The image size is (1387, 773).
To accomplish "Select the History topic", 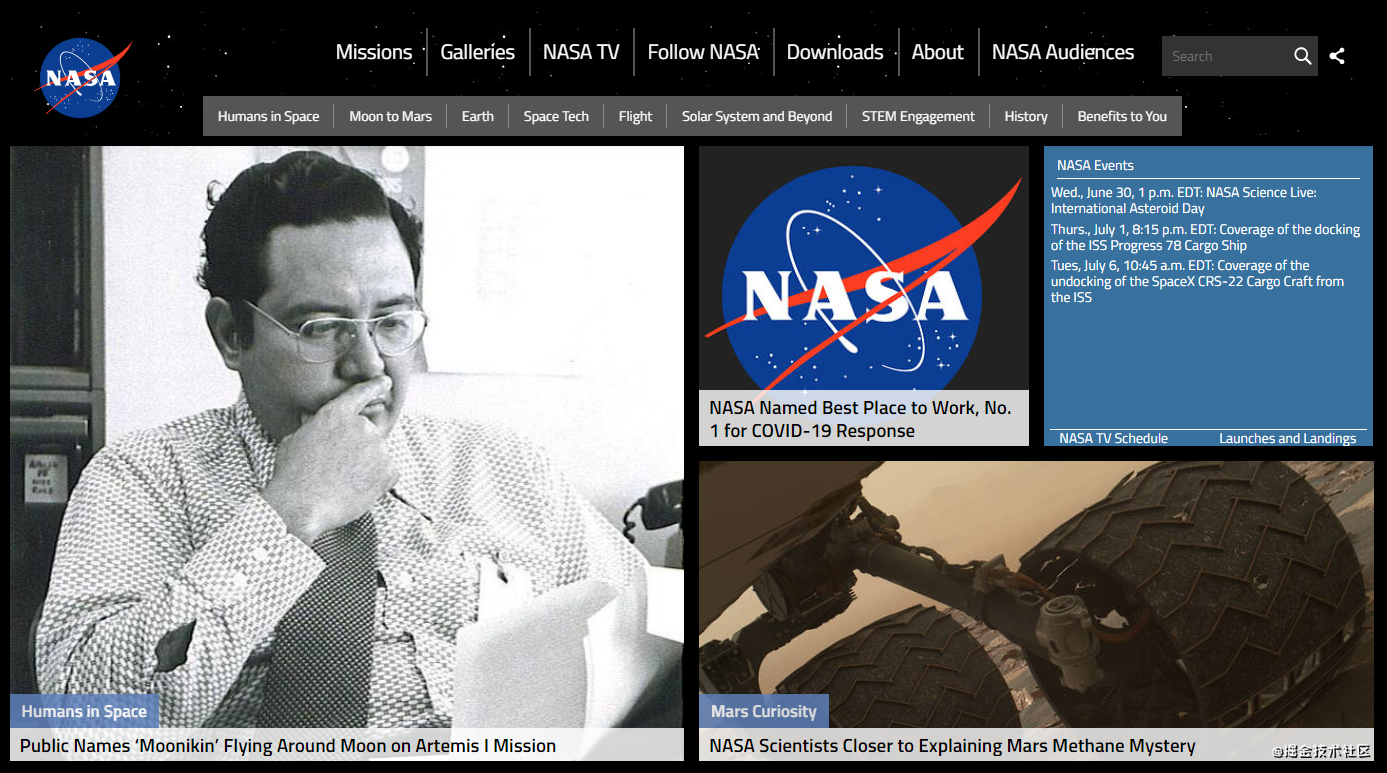I will (1026, 116).
